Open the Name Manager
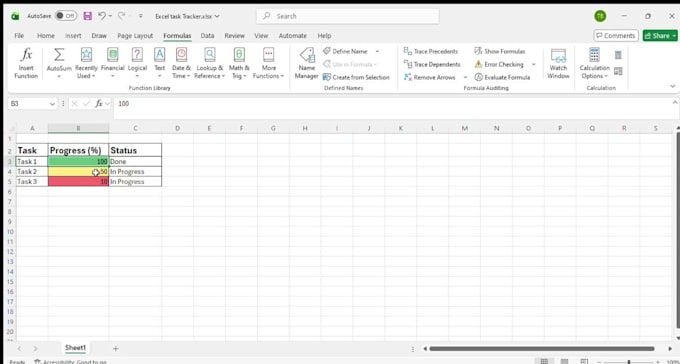The image size is (680, 364). pyautogui.click(x=307, y=63)
